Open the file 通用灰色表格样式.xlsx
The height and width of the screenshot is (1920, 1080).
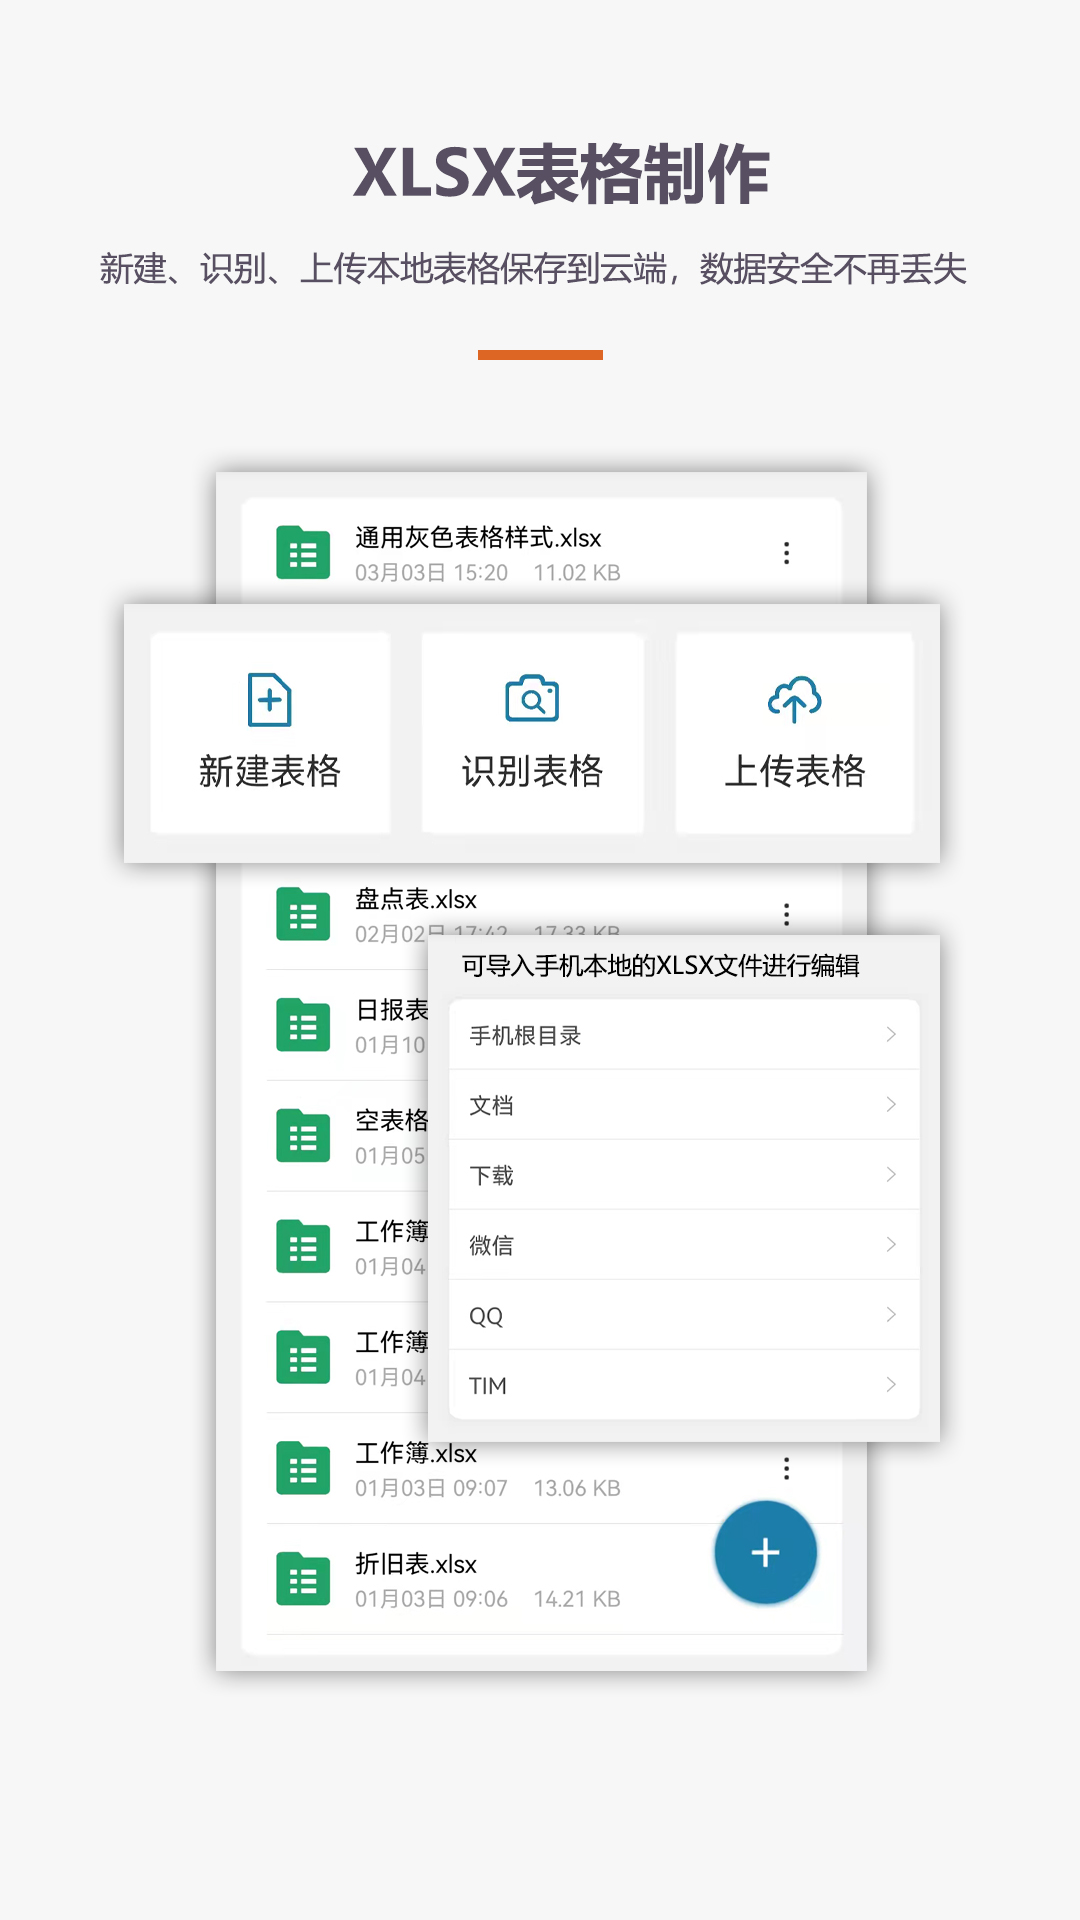click(478, 539)
